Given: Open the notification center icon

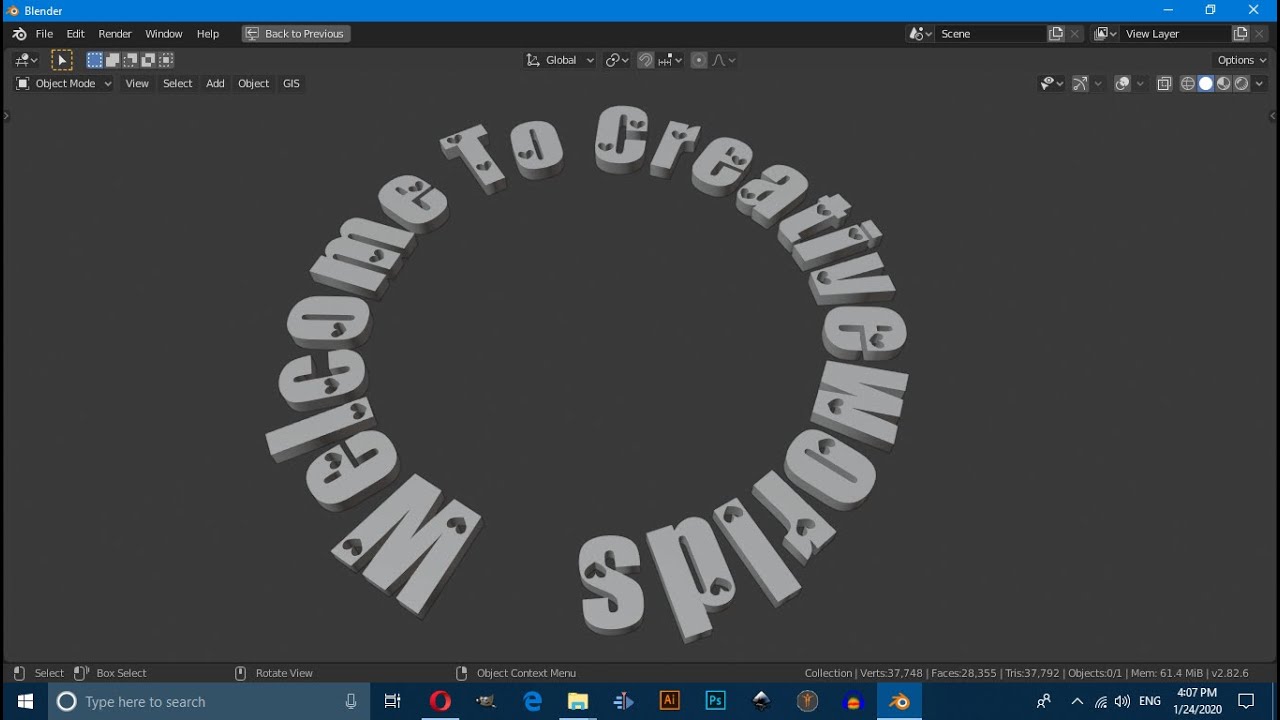Looking at the screenshot, I should (1246, 702).
